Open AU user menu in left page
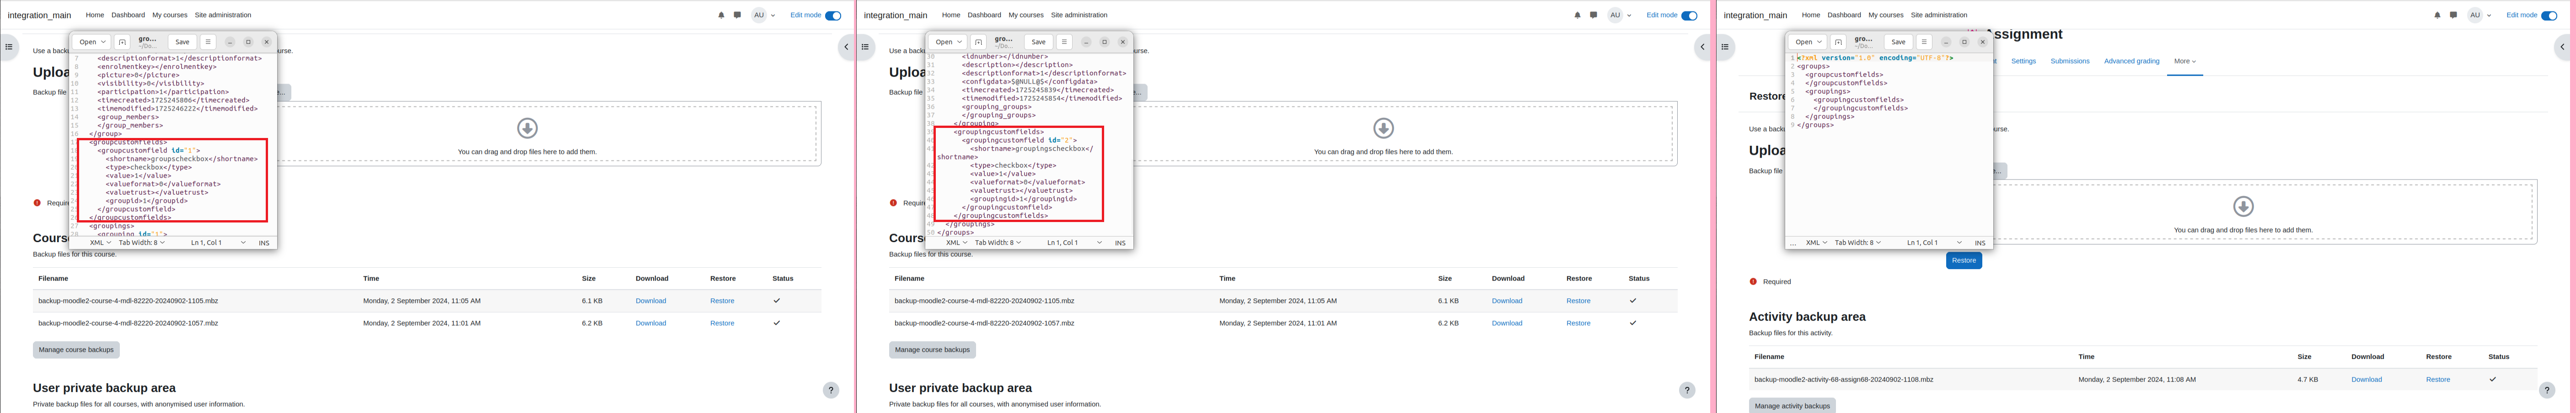Viewport: 2576px width, 413px height. tap(764, 15)
